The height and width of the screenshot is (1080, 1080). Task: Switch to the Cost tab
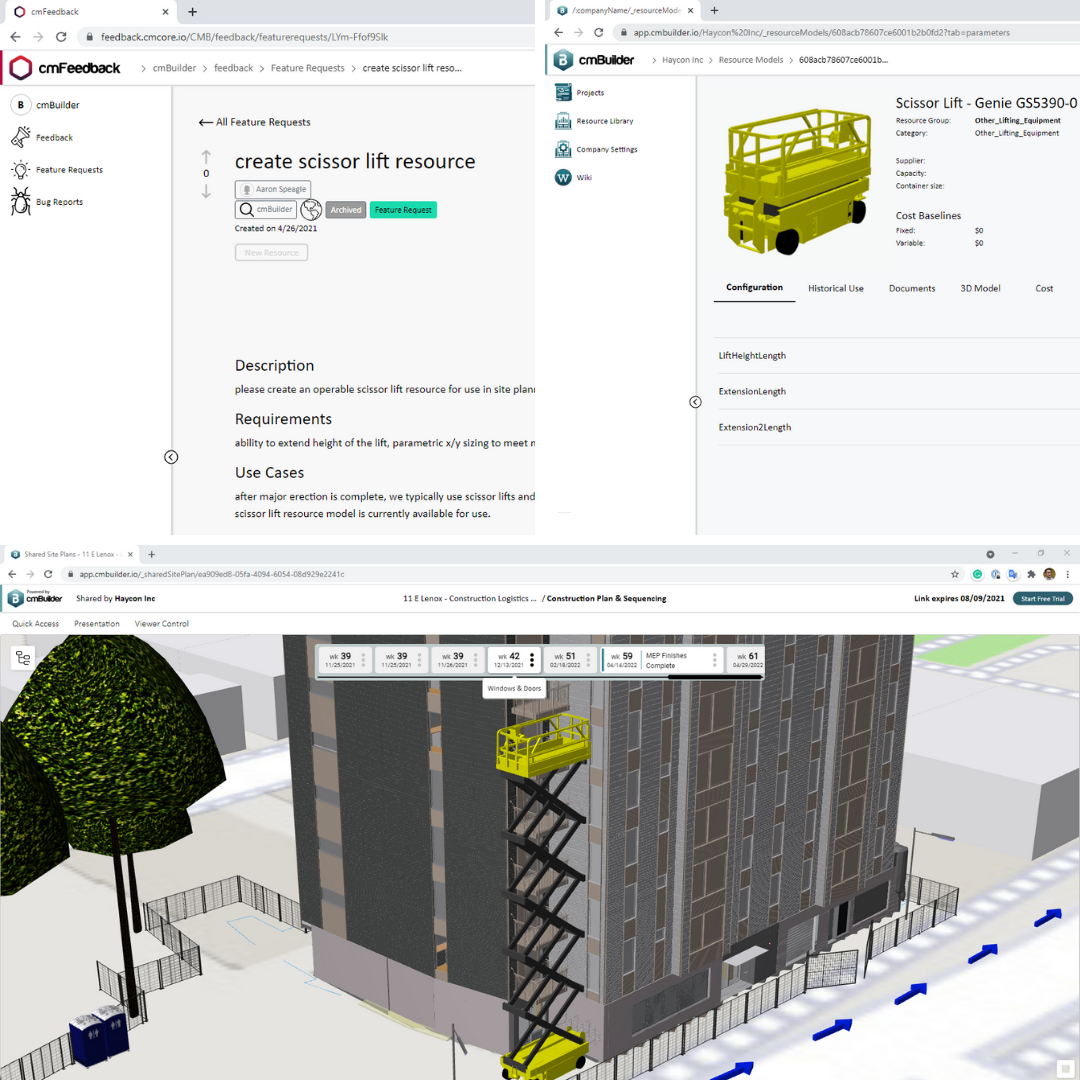click(1044, 289)
